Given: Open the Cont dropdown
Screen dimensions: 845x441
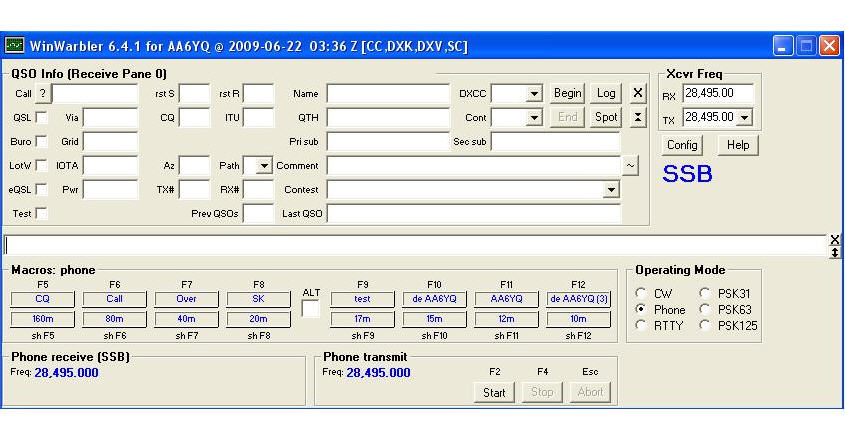Looking at the screenshot, I should (534, 118).
